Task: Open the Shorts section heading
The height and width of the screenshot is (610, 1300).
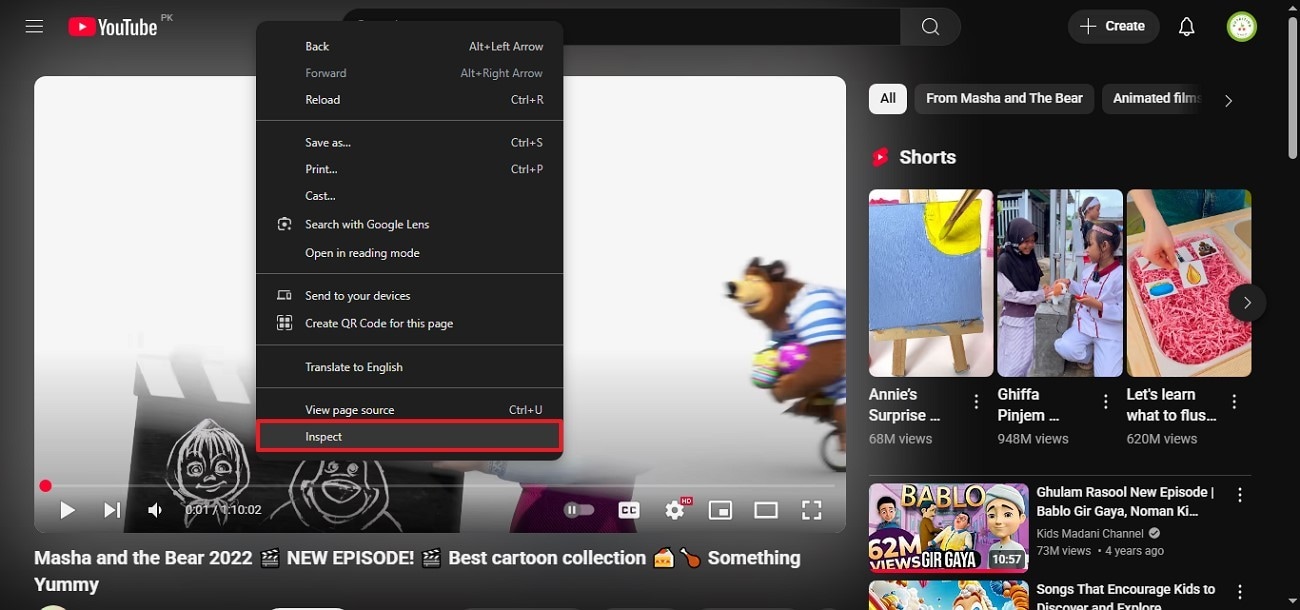Action: click(927, 157)
